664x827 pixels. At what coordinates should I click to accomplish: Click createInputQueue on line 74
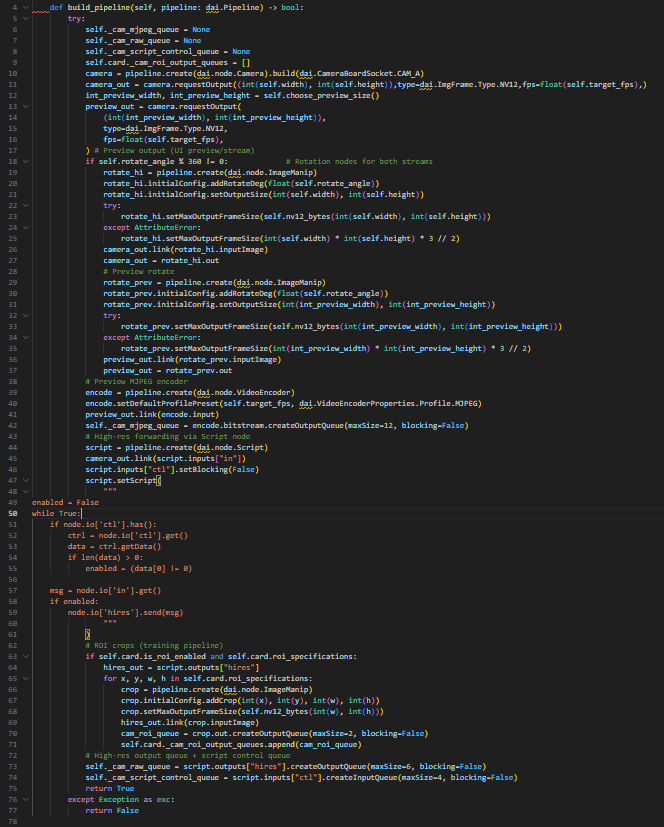tap(363, 777)
